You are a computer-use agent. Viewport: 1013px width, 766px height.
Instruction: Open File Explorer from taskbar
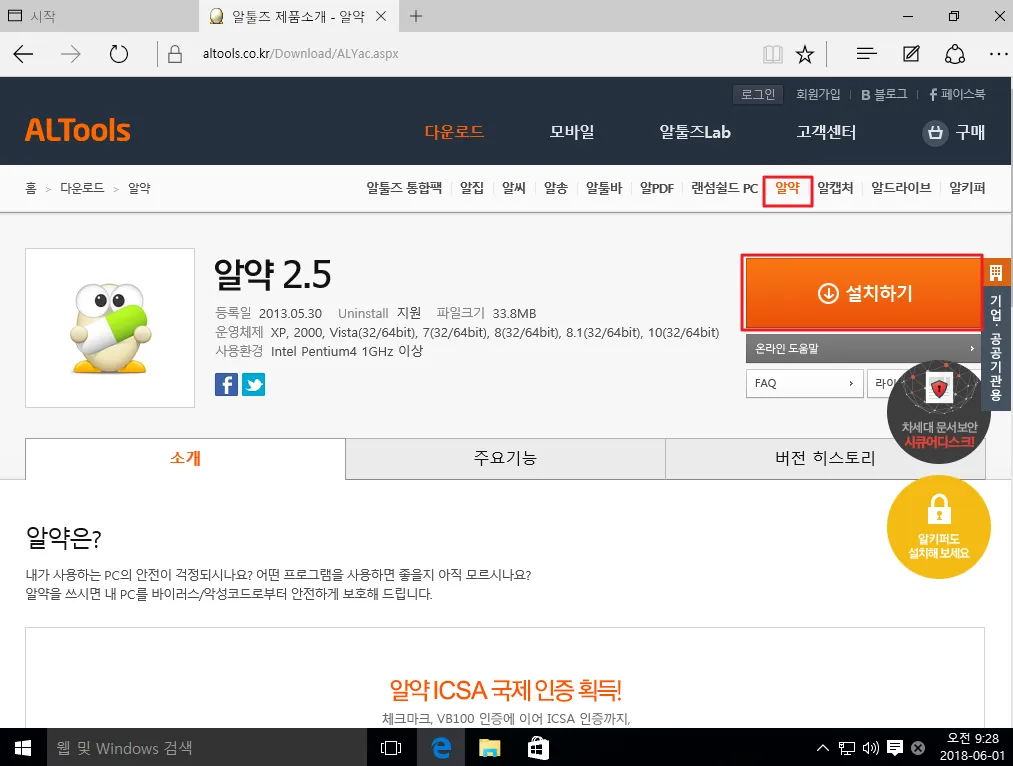[490, 748]
